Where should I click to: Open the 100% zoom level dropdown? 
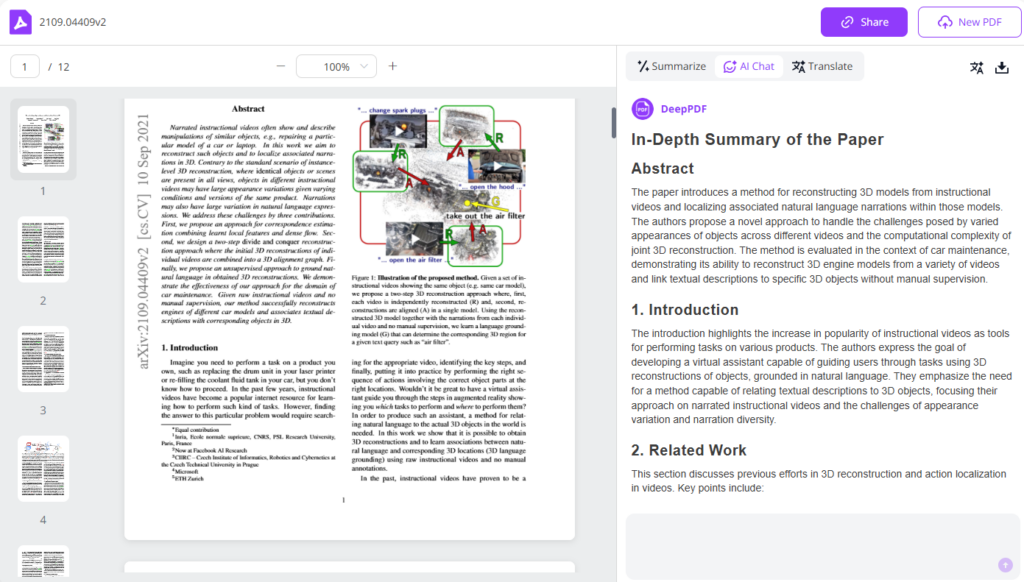336,66
